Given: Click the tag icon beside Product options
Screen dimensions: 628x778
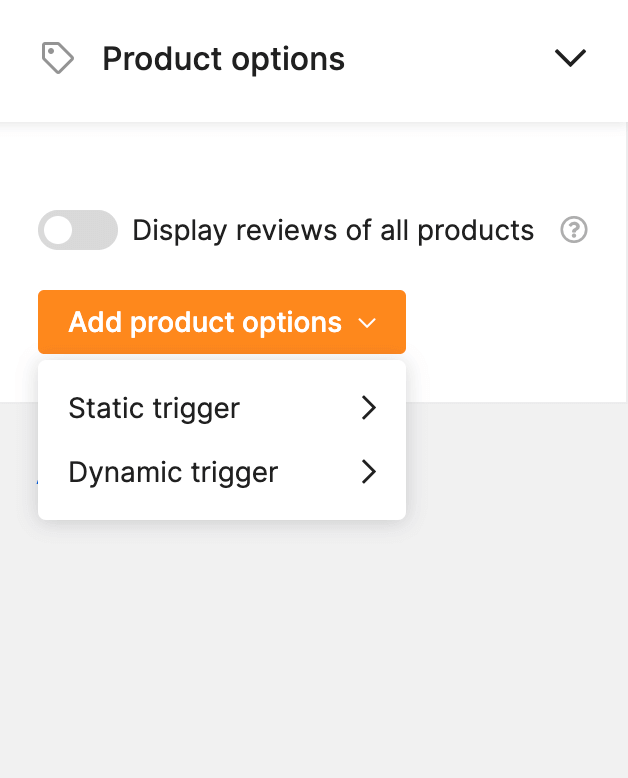Looking at the screenshot, I should click(x=58, y=58).
